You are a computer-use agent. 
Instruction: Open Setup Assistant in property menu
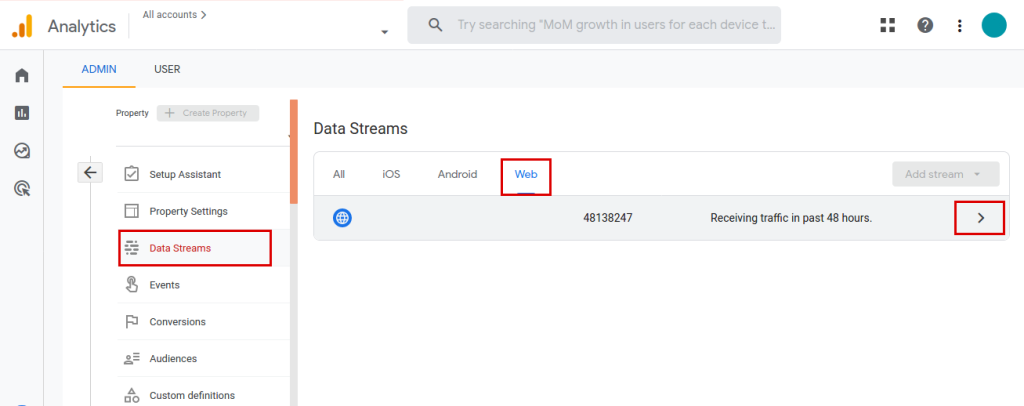point(185,174)
